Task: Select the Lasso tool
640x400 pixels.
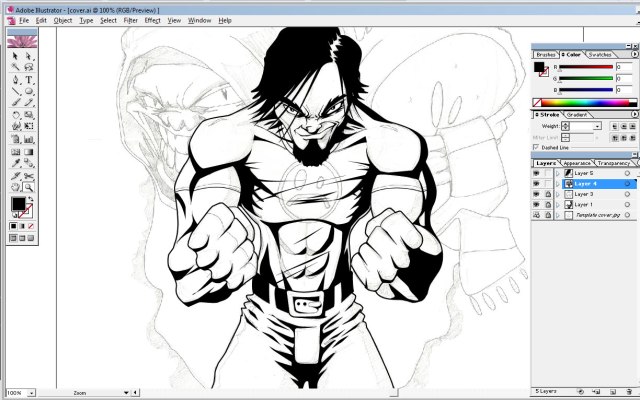Action: [29, 67]
